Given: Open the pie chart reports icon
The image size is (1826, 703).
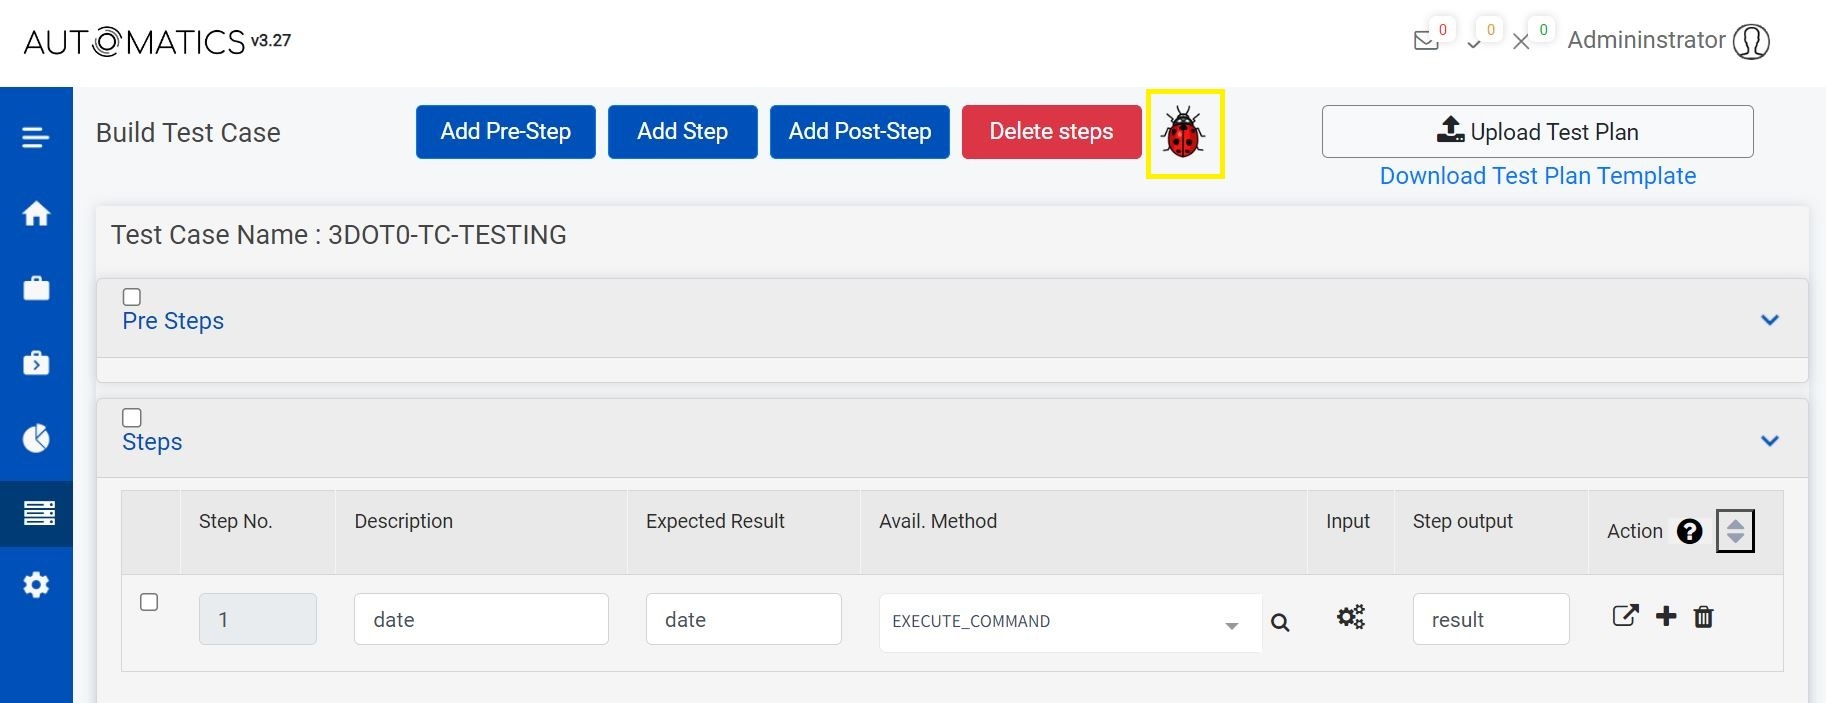Looking at the screenshot, I should pyautogui.click(x=36, y=438).
